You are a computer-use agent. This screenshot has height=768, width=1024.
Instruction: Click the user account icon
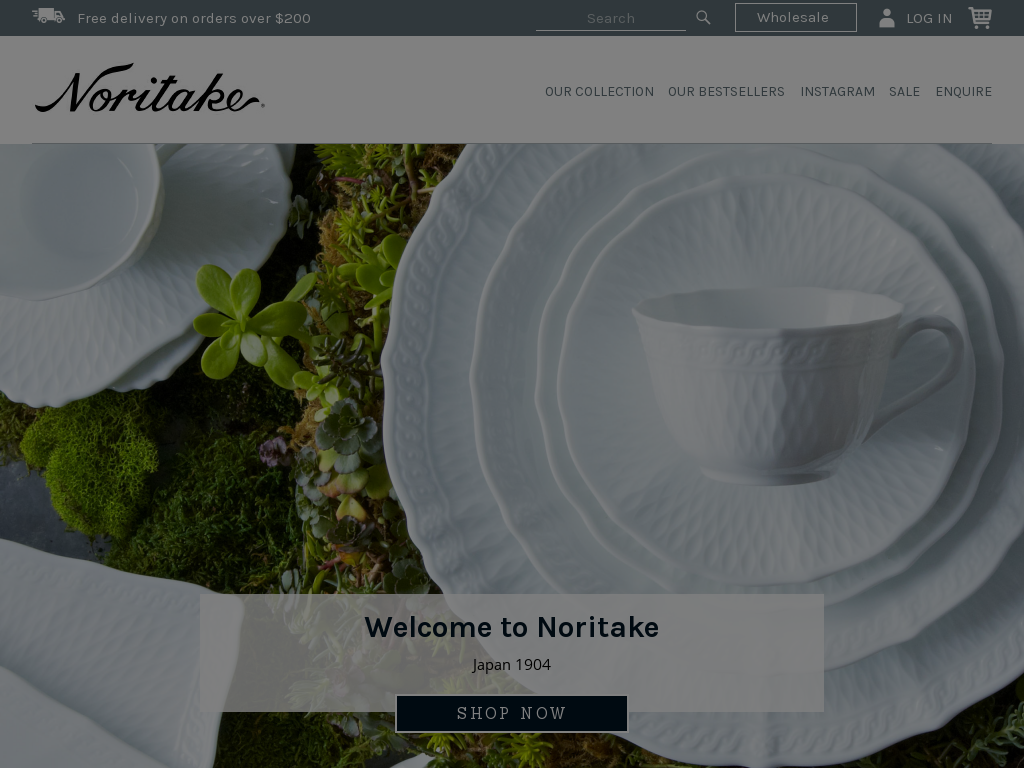point(886,18)
